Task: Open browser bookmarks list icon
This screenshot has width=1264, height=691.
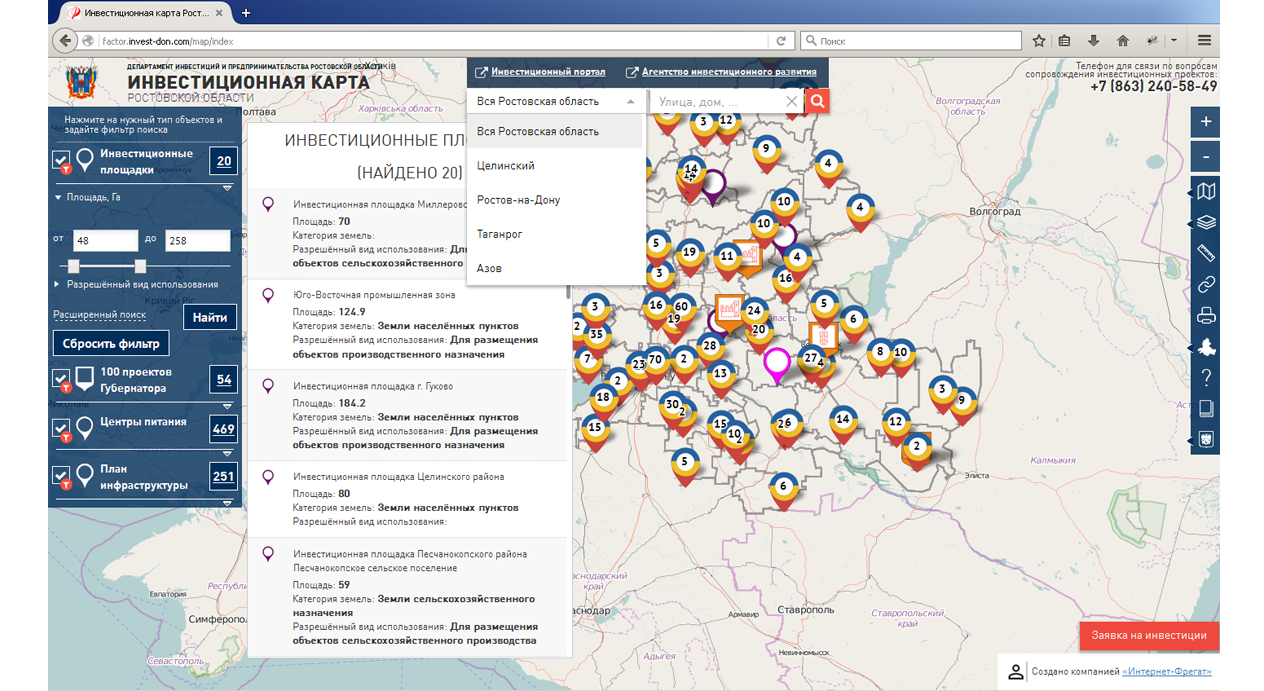Action: (x=1065, y=41)
